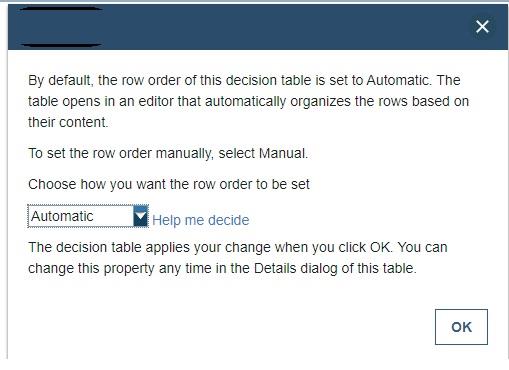This screenshot has height=370, width=509.
Task: Click the 'Choose how you want the row order' label
Action: 169,184
